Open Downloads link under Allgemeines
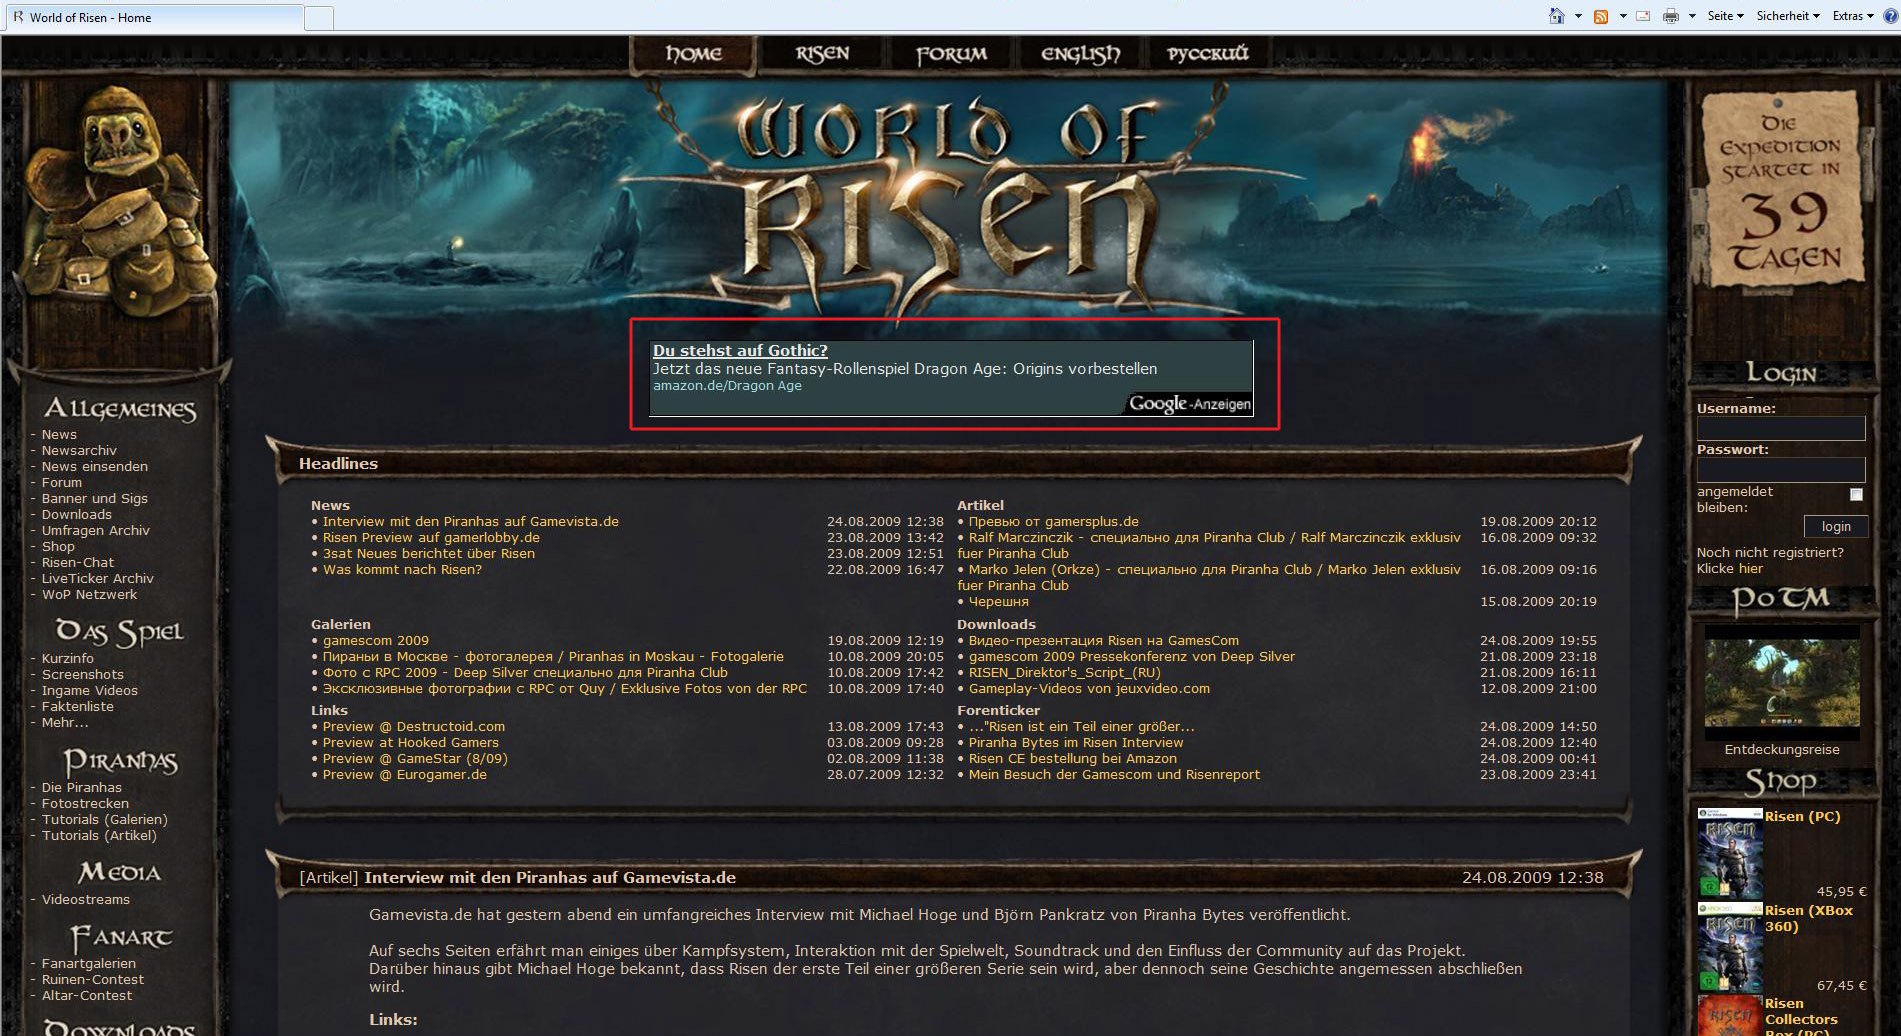Image resolution: width=1901 pixels, height=1036 pixels. click(77, 515)
